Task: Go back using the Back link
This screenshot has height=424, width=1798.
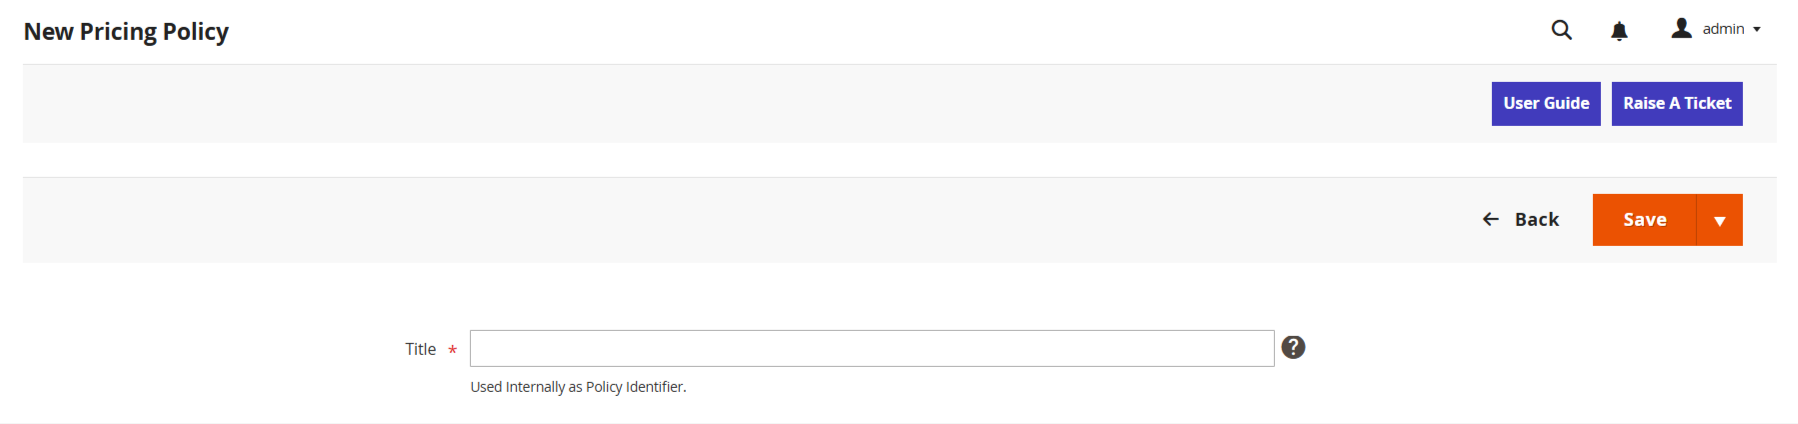Action: (x=1536, y=220)
